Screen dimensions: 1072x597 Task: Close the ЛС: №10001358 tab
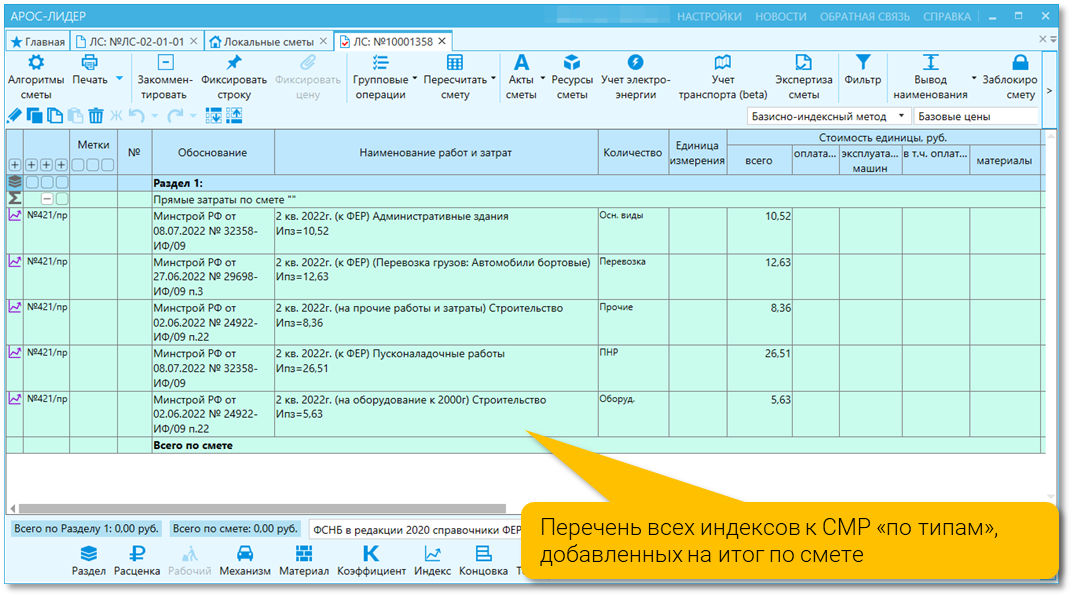tap(442, 41)
